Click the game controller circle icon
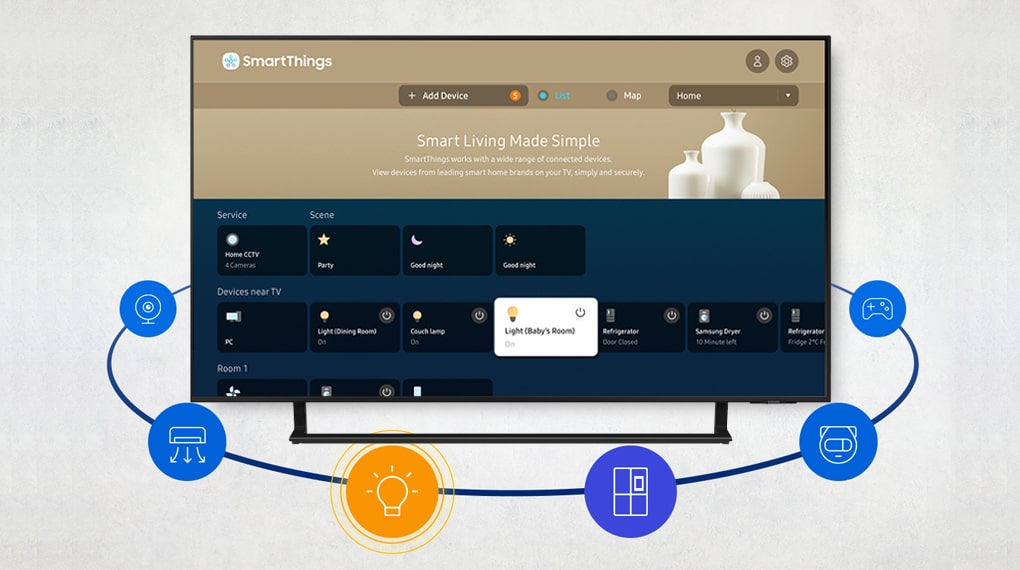 click(877, 308)
